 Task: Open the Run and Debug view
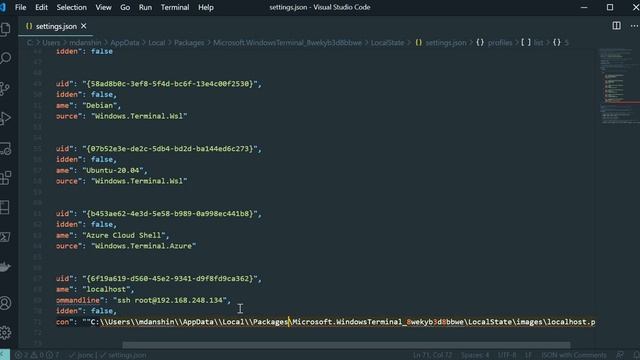click(6, 118)
